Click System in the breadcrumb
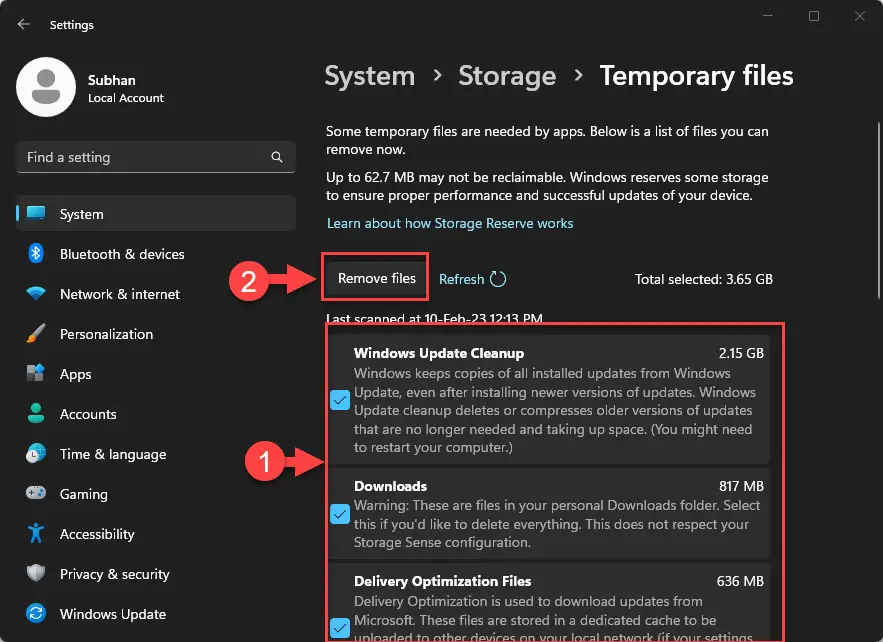 [369, 75]
